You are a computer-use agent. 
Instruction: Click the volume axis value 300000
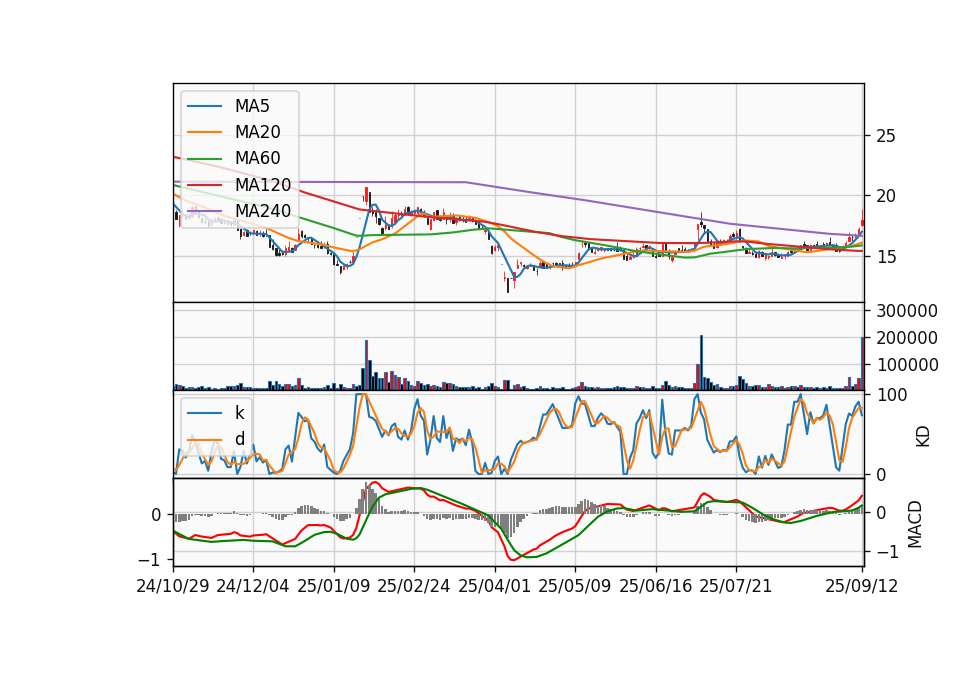pos(907,311)
